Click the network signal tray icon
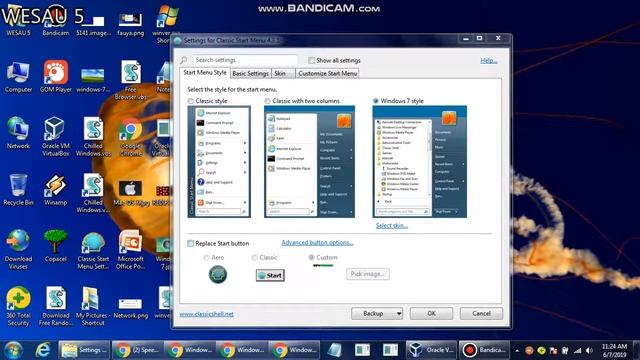This screenshot has height=360, width=640. tap(578, 350)
